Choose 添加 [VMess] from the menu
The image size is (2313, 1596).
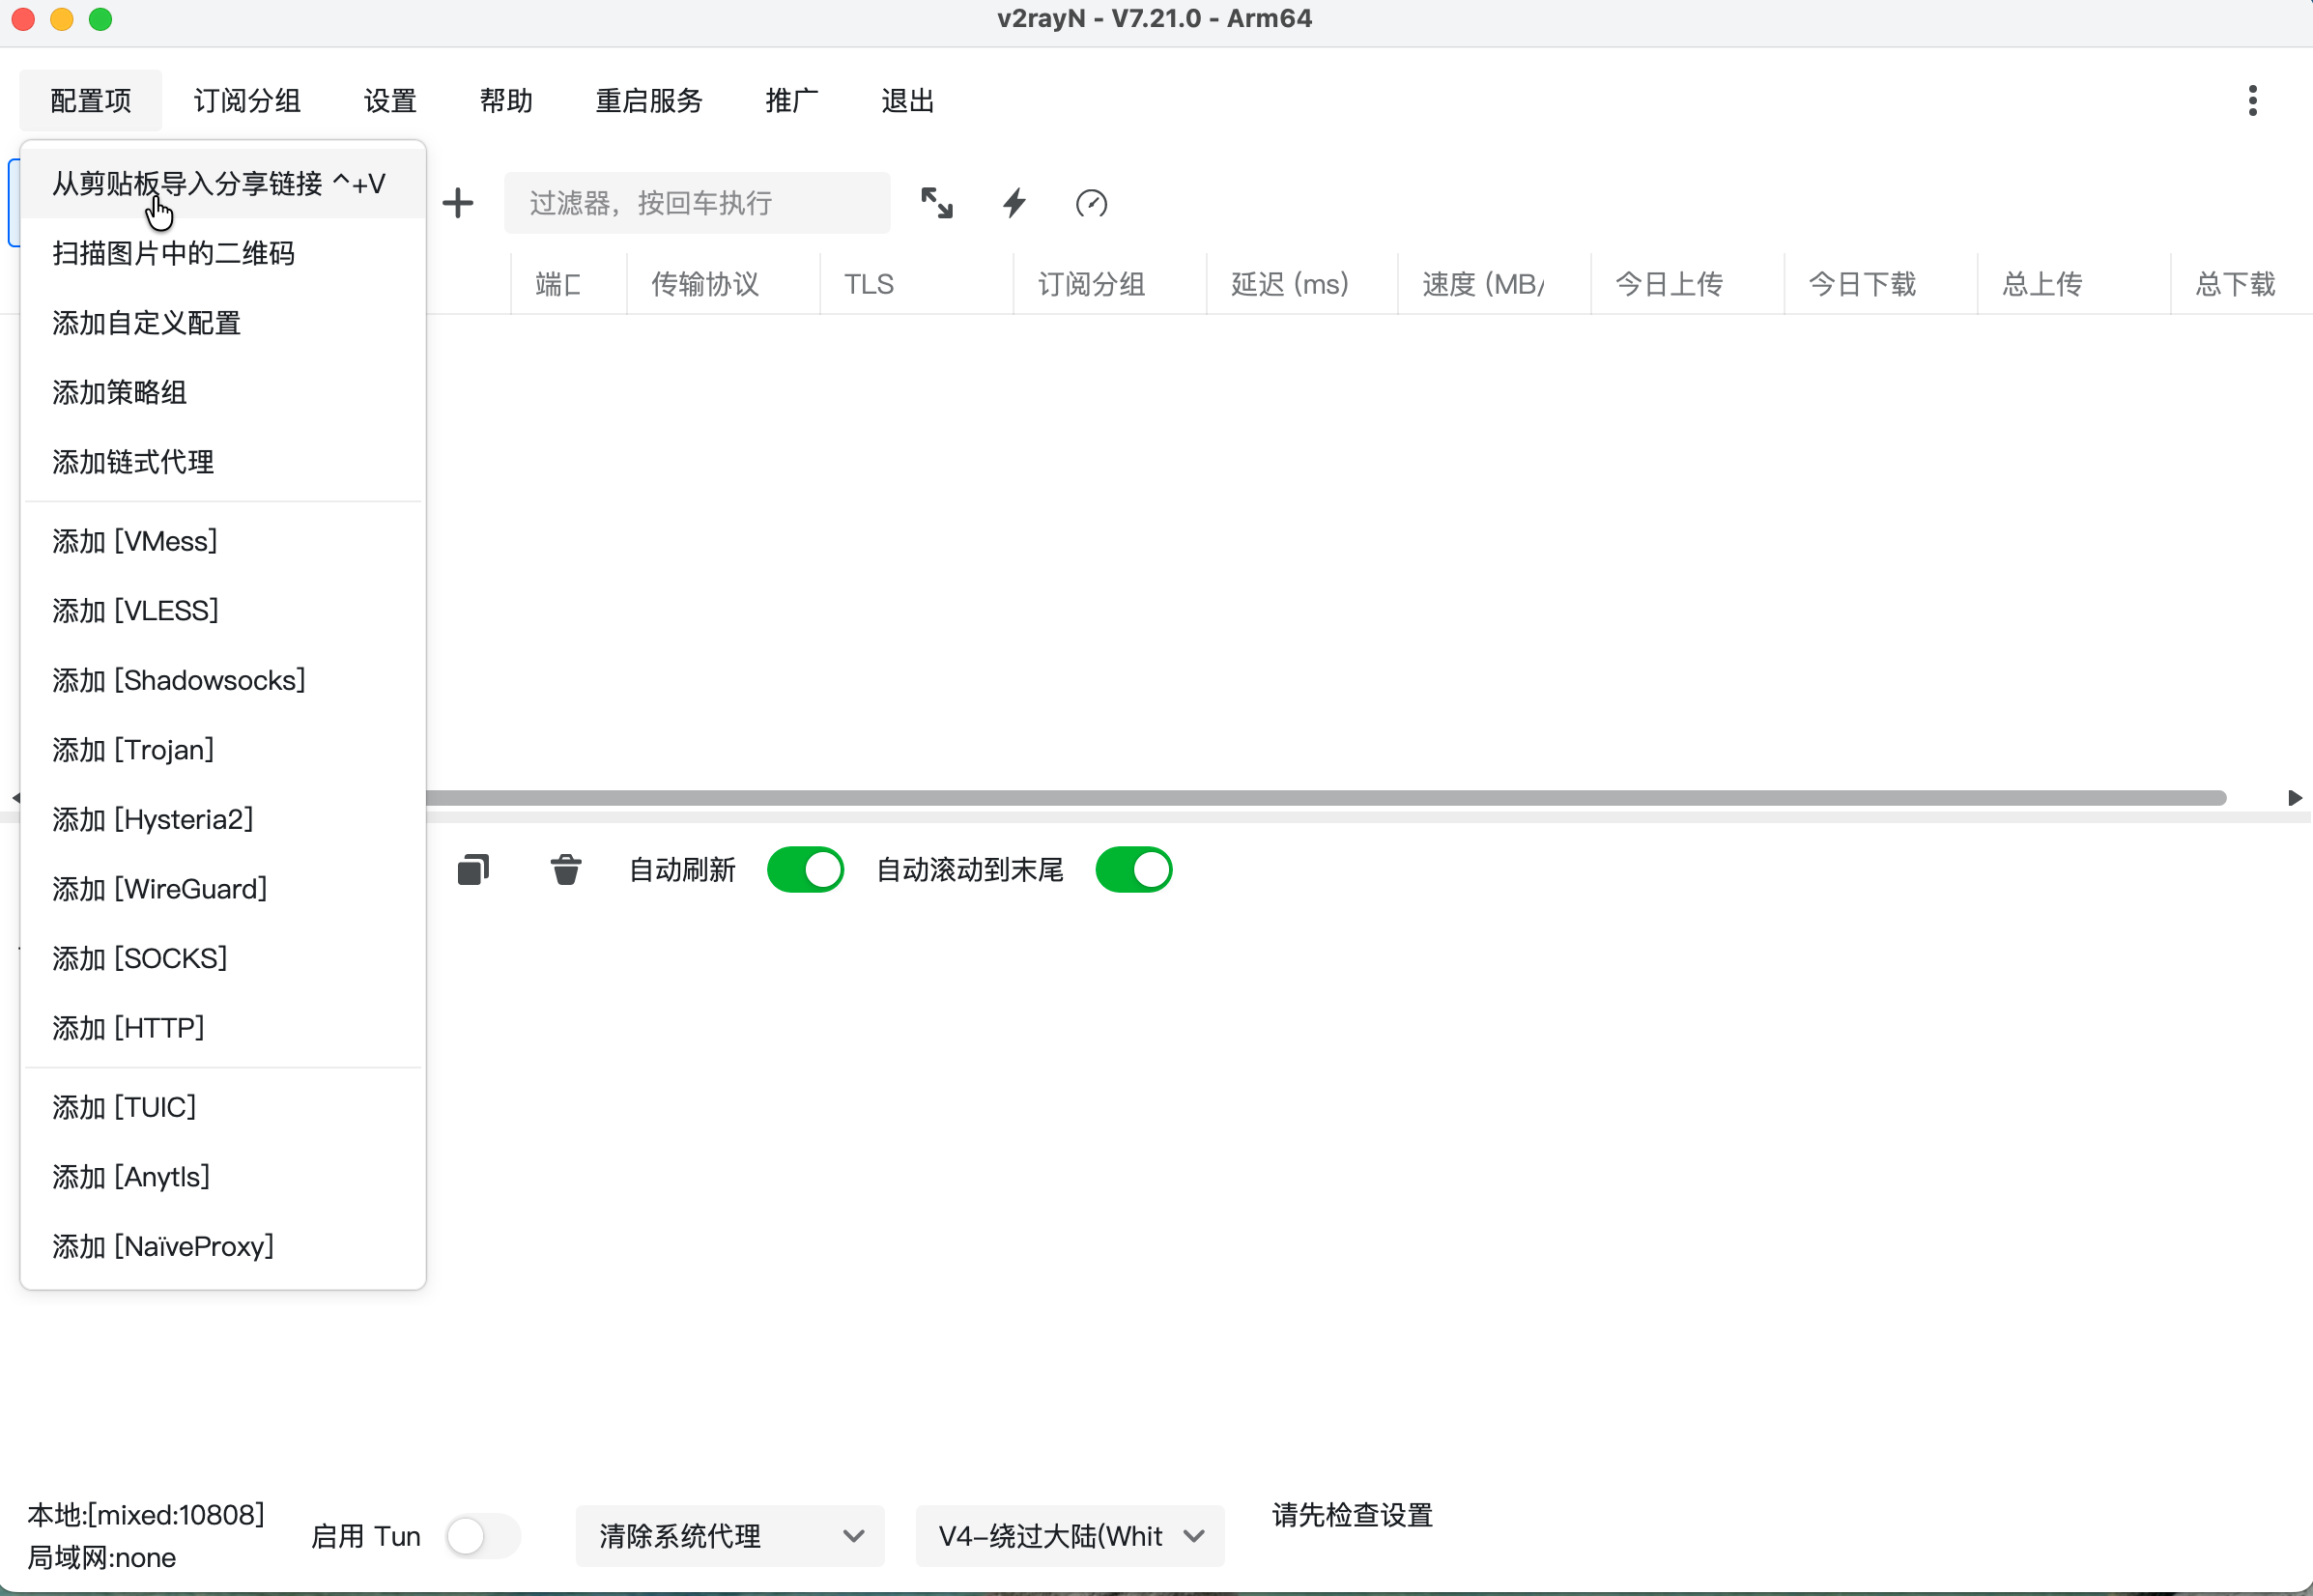click(223, 541)
